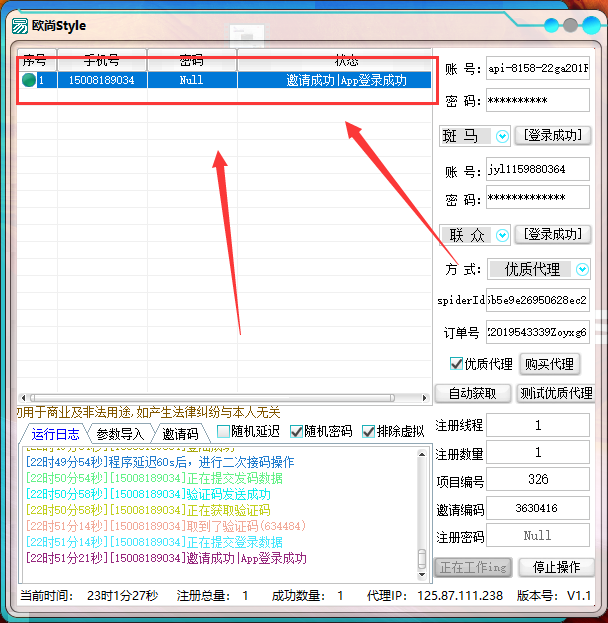The width and height of the screenshot is (608, 623).
Task: Click log line 正在获取验证码
Action: (148, 510)
